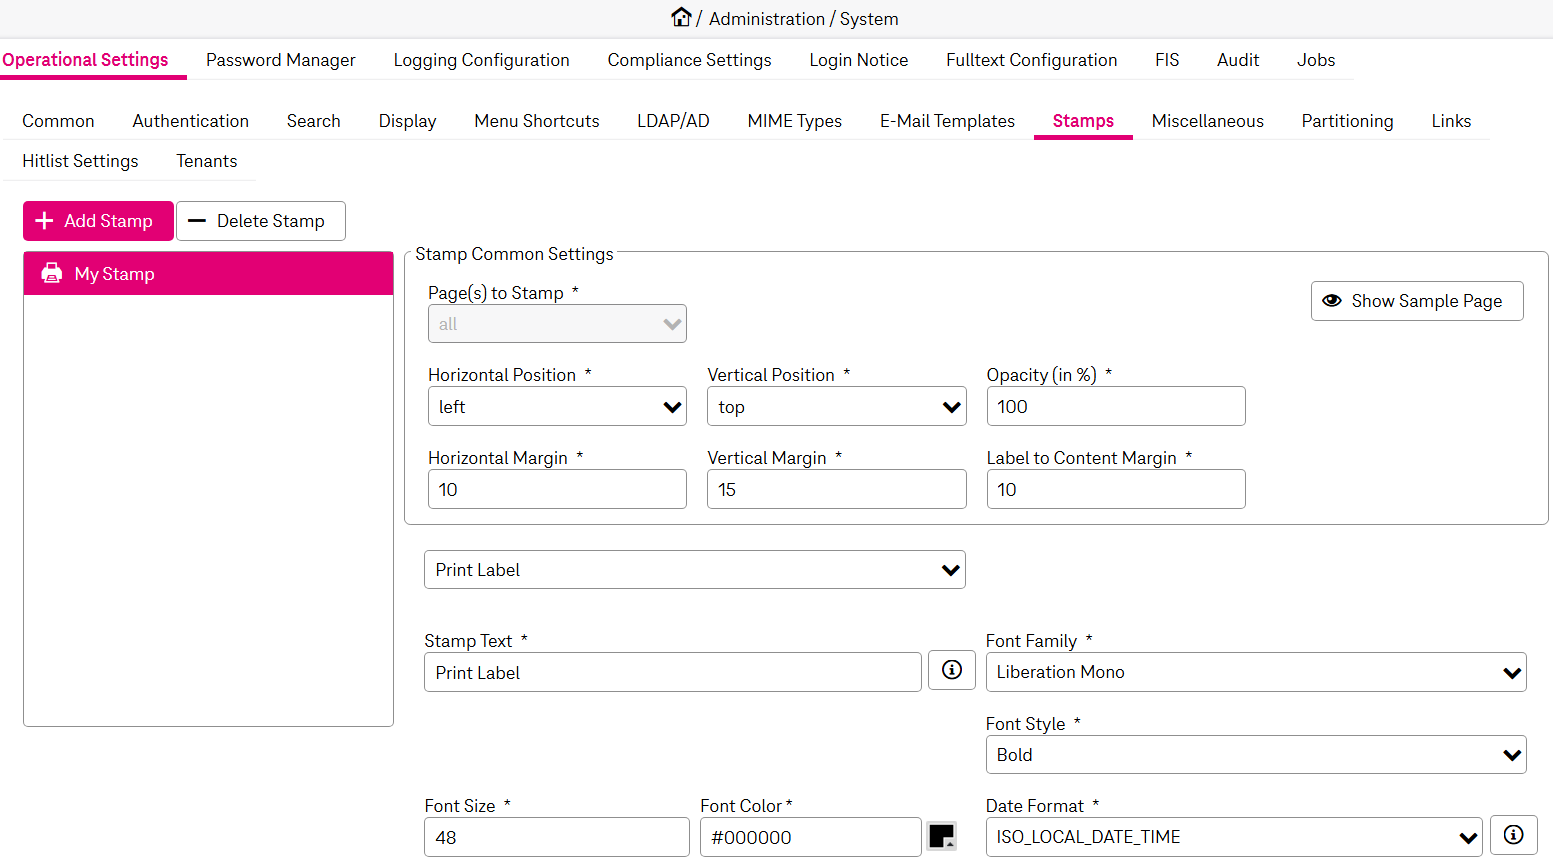Select My Stamp in the stamp list
1553x863 pixels.
click(208, 274)
